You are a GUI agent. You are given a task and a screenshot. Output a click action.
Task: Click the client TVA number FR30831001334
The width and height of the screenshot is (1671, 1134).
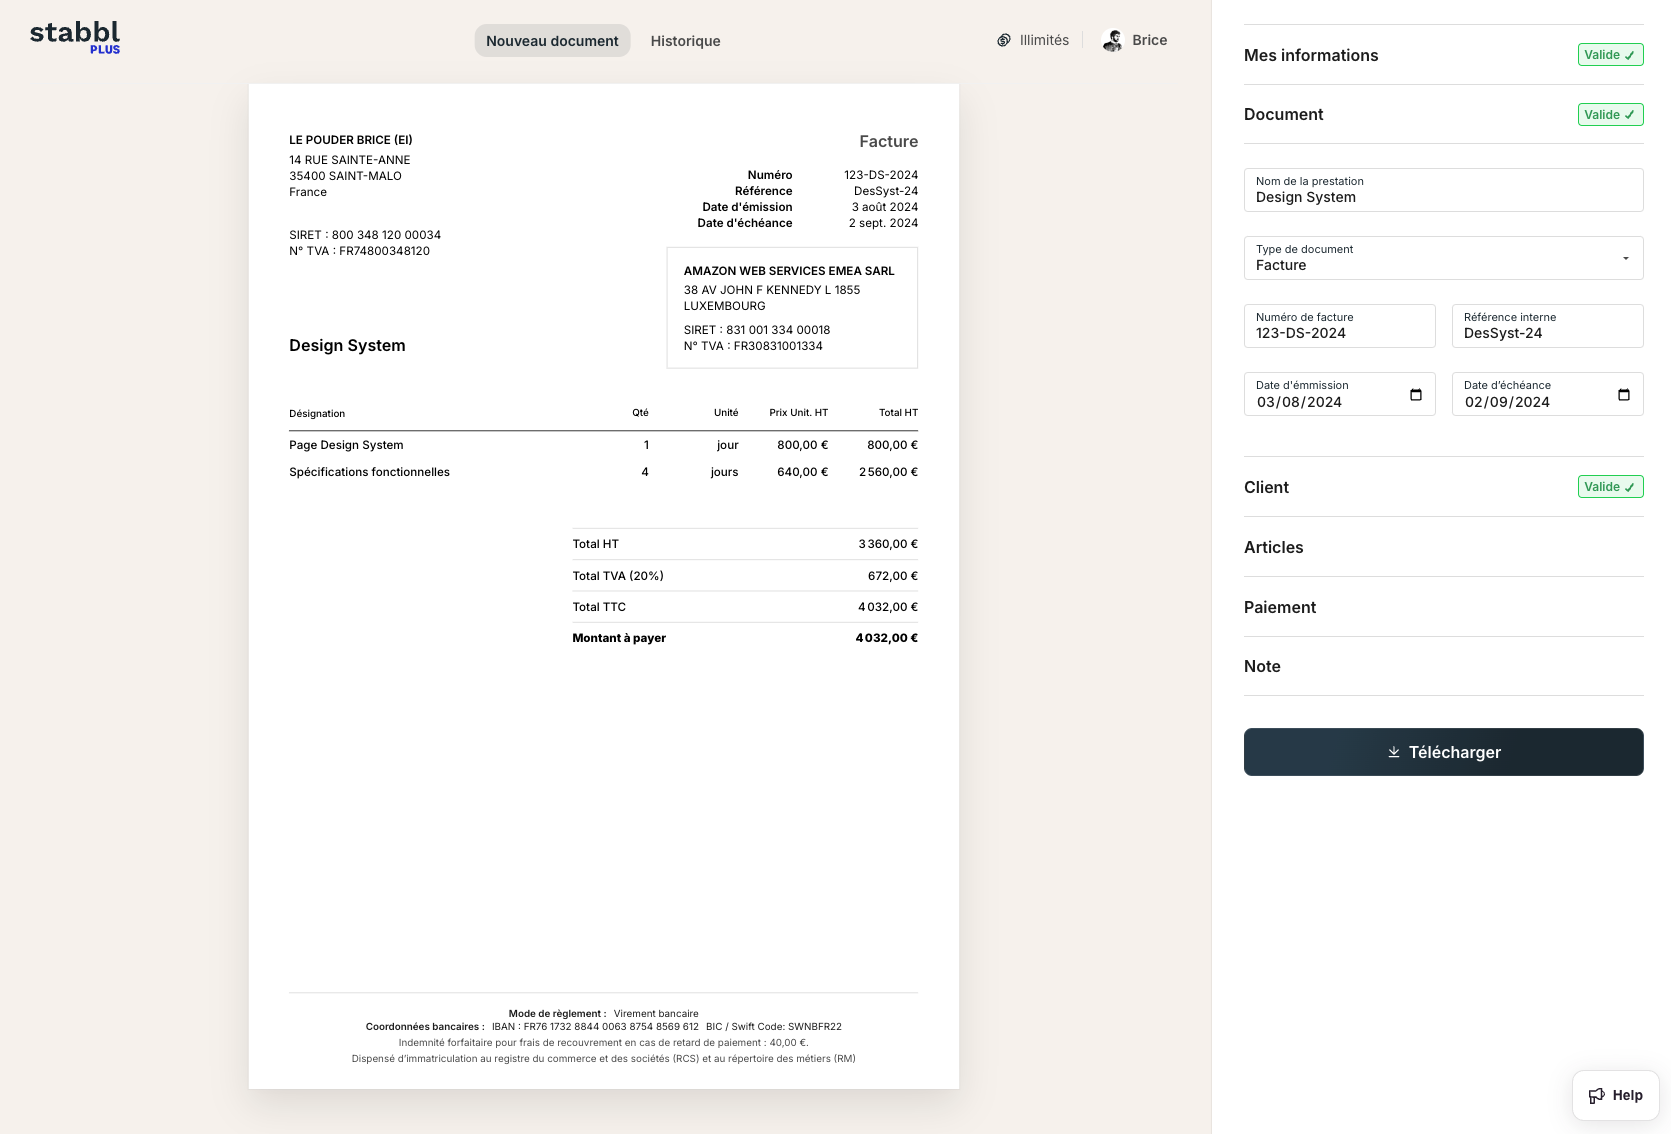pyautogui.click(x=753, y=346)
